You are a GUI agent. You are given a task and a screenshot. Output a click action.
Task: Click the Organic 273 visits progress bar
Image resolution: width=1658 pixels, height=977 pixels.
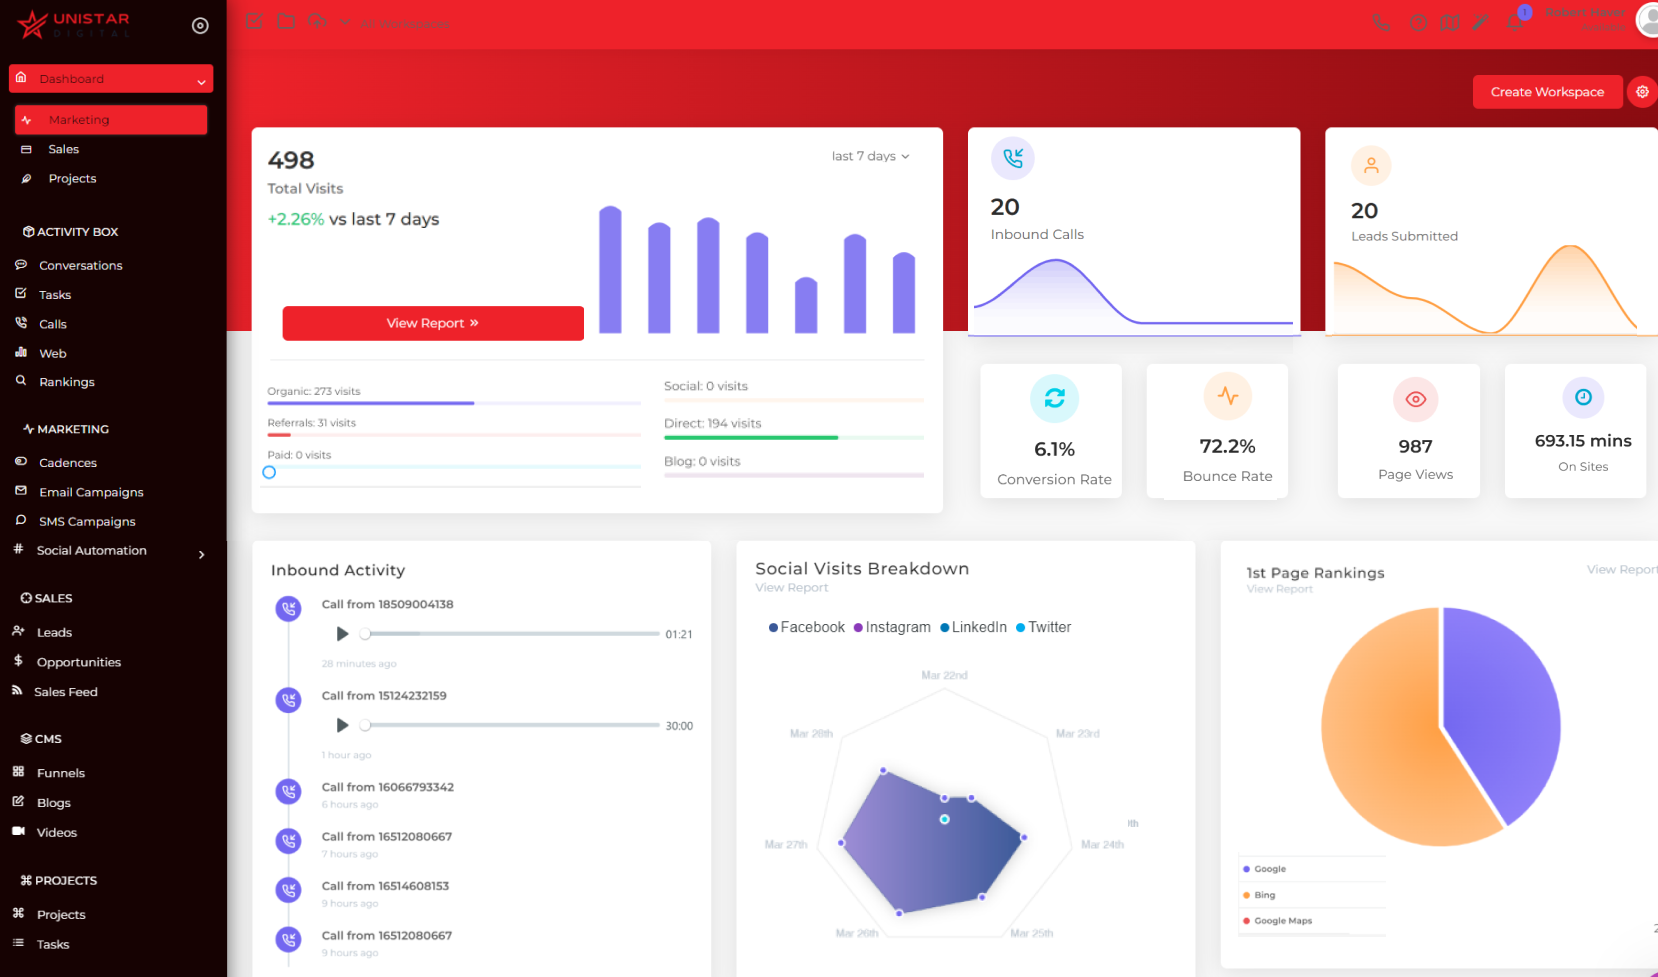point(454,403)
